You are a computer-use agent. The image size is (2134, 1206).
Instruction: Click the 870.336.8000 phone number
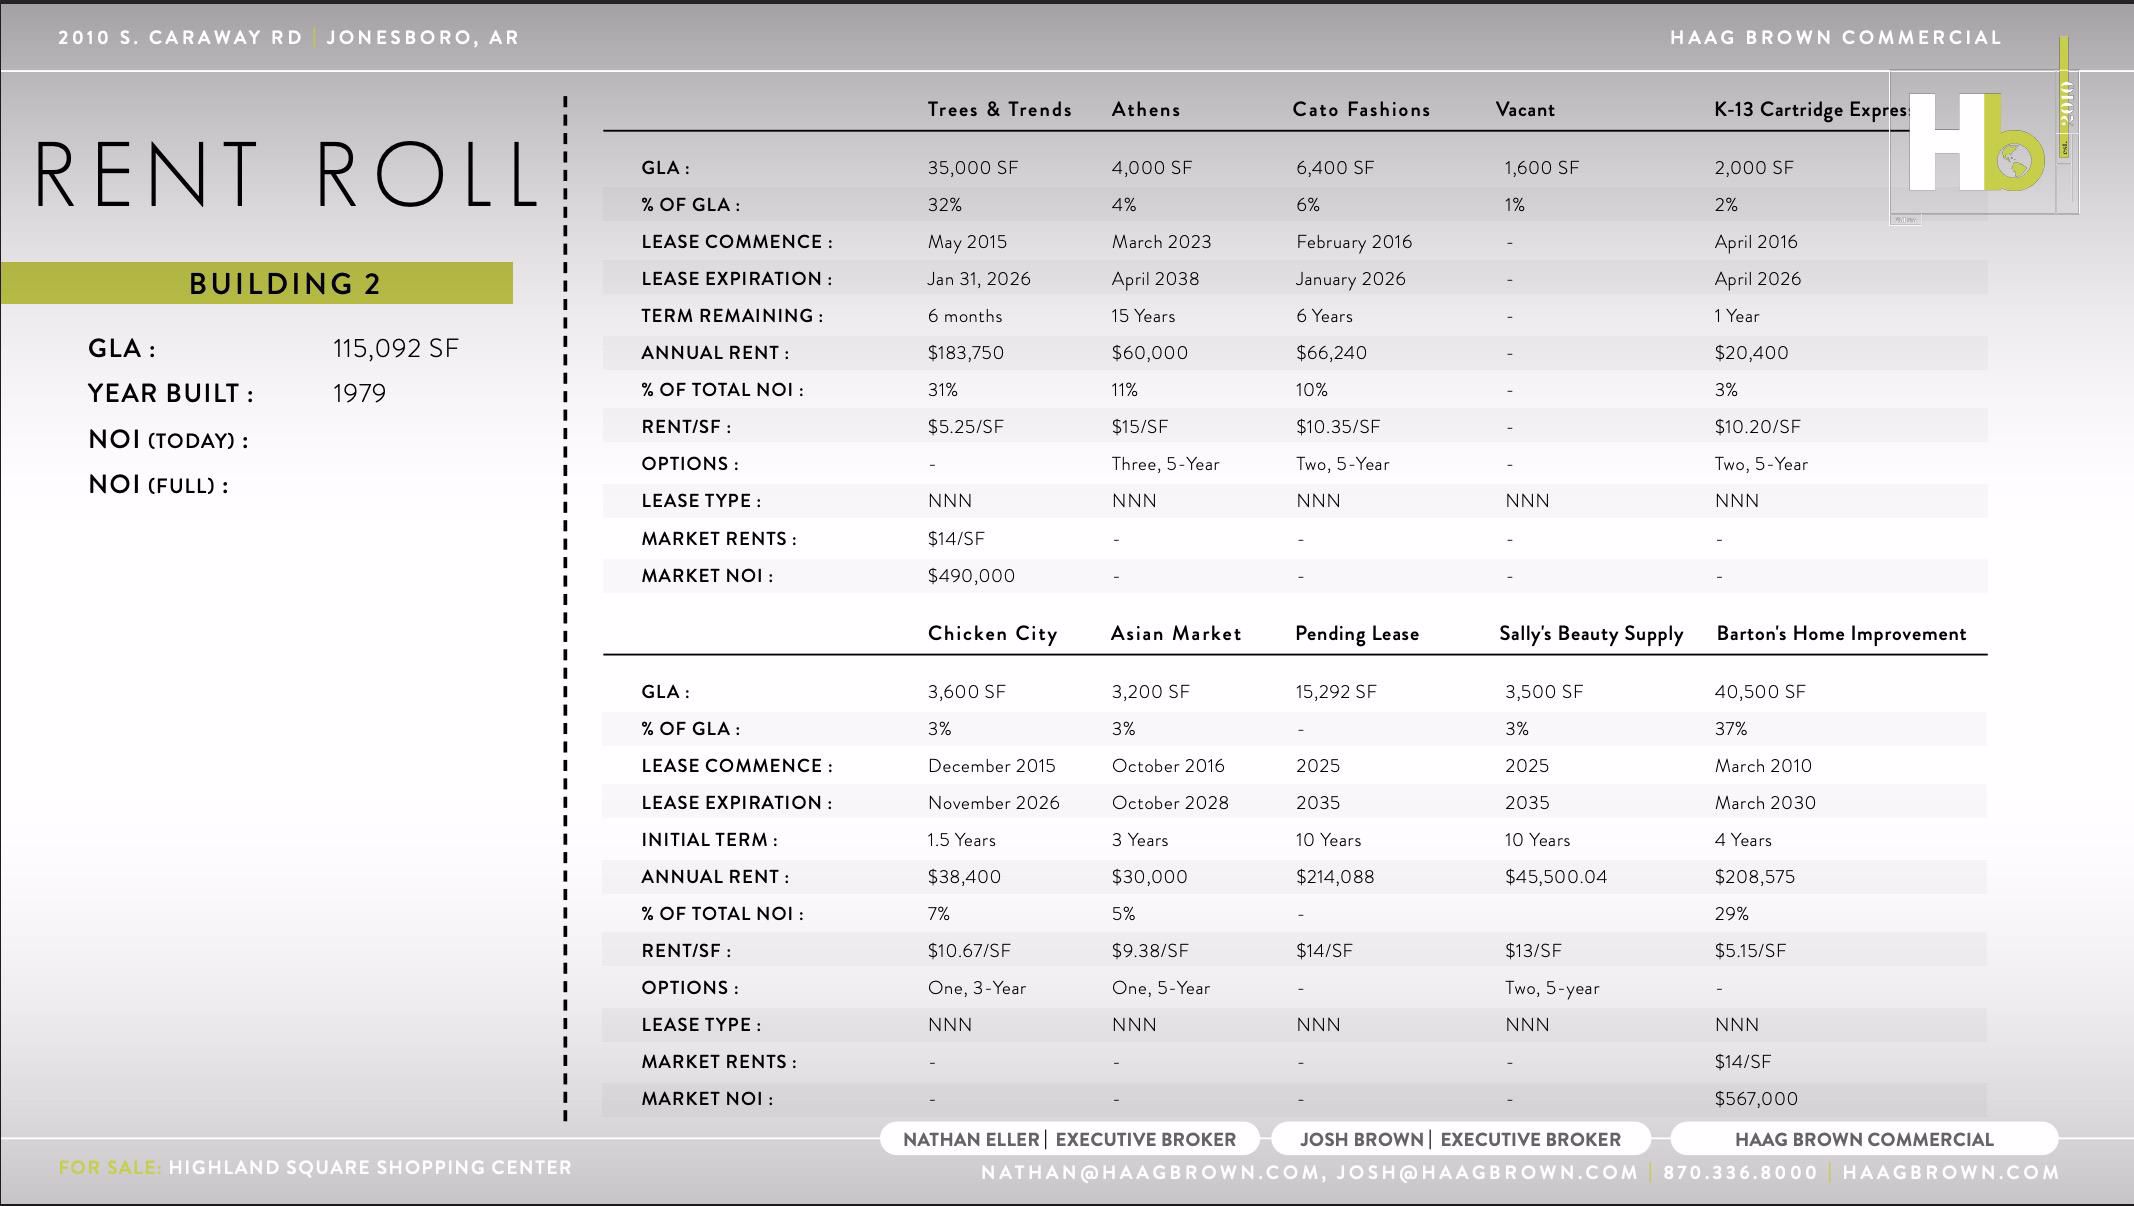1740,1172
